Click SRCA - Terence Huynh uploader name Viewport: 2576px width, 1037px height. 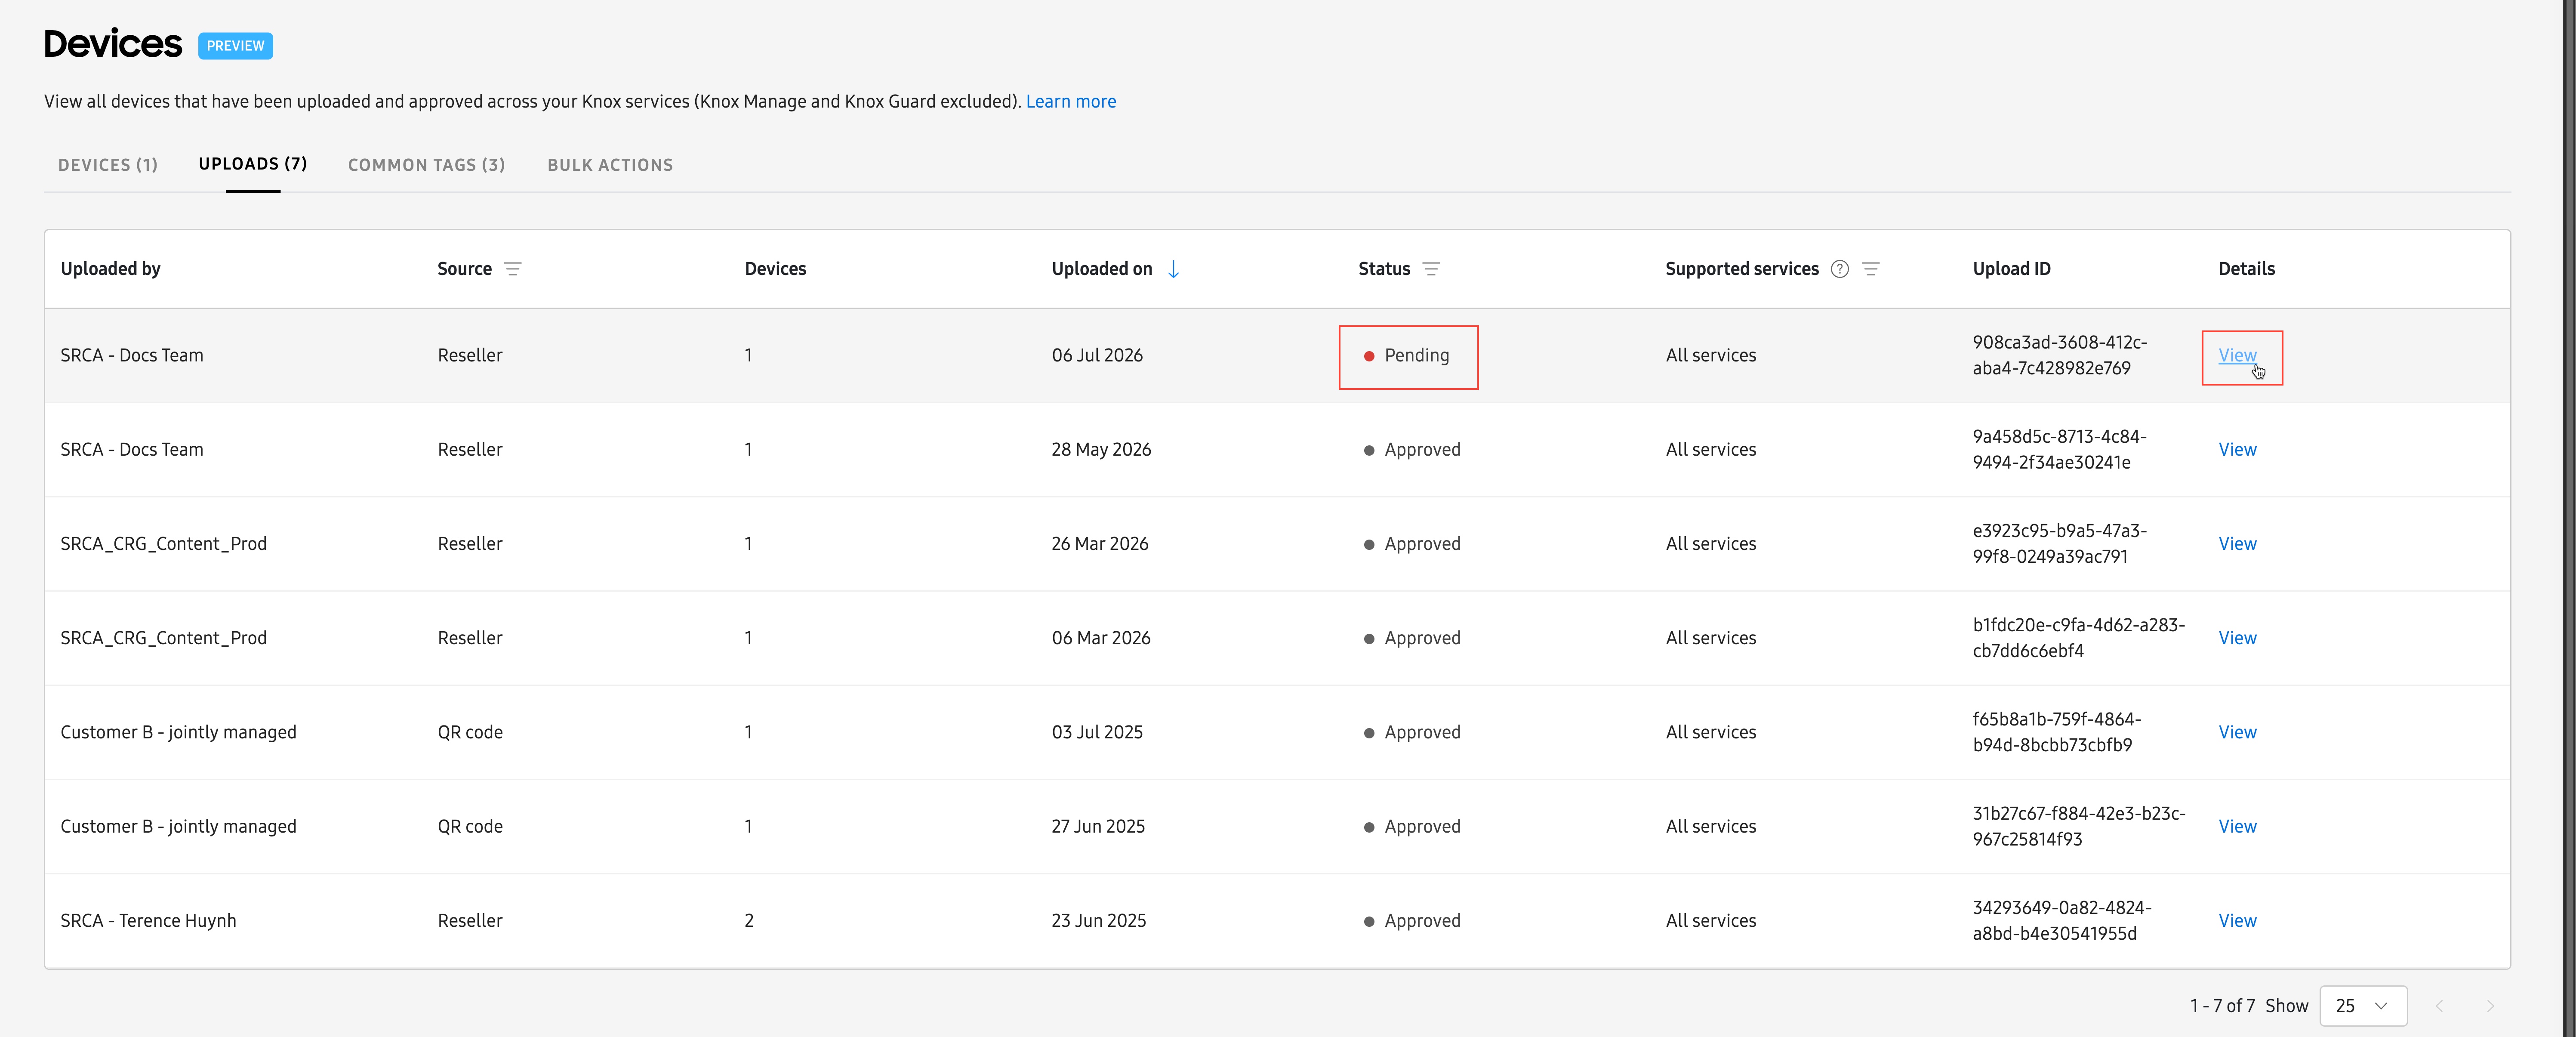[148, 921]
